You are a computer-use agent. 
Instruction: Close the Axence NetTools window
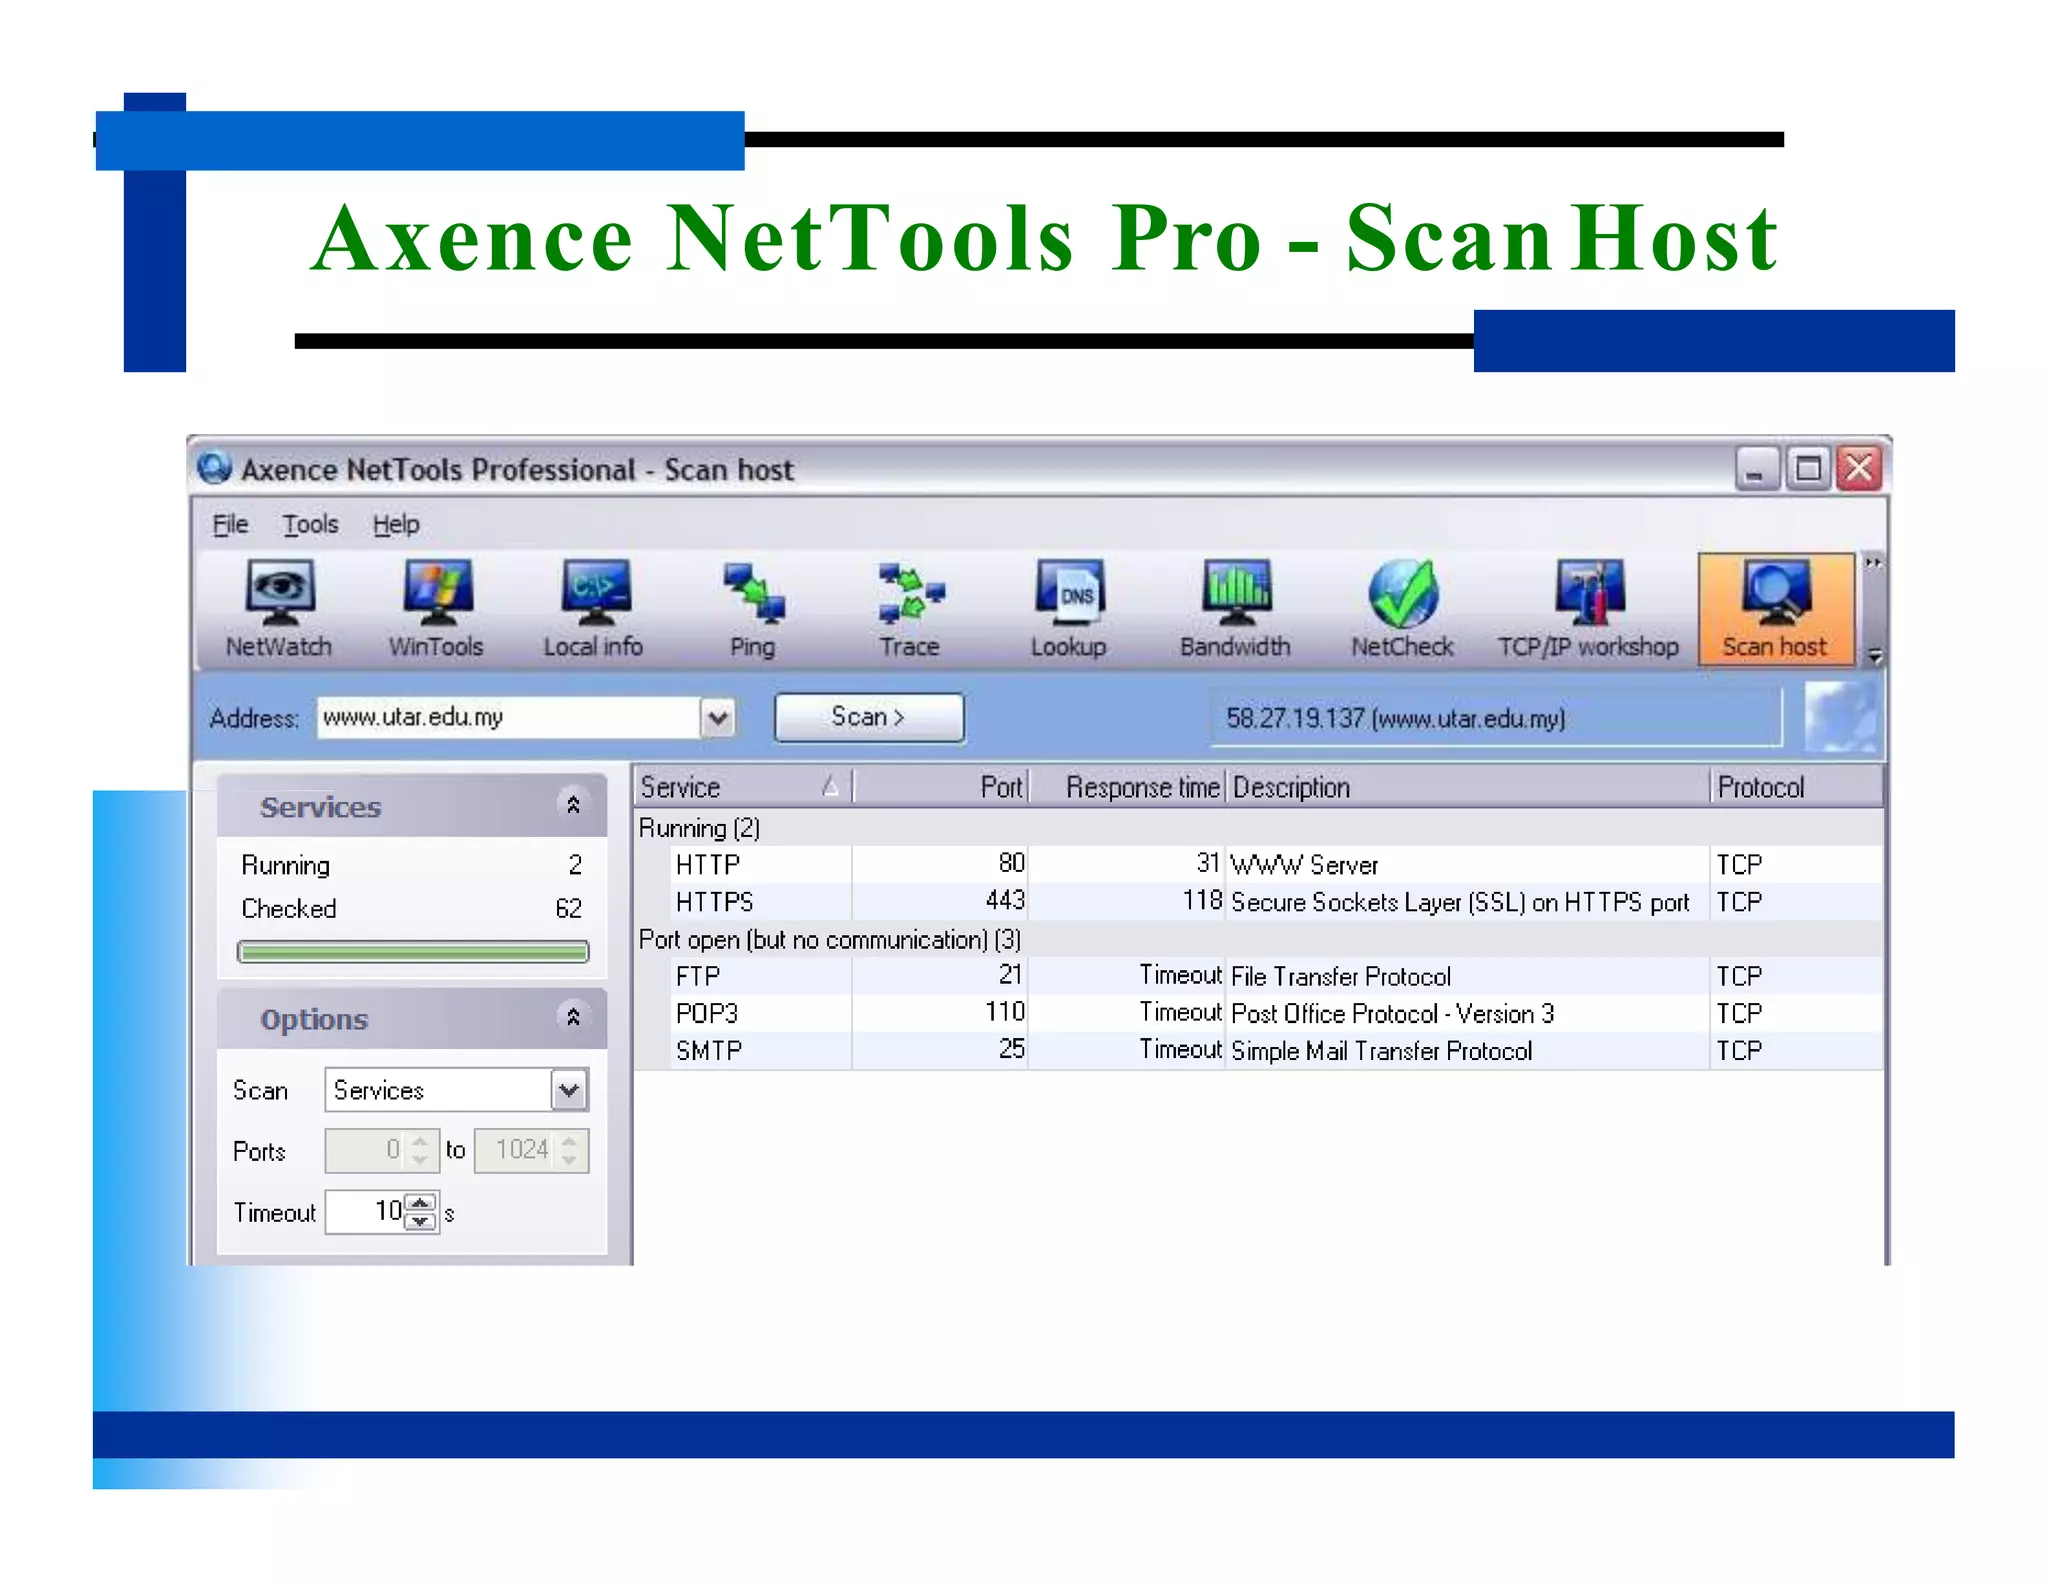tap(1859, 469)
